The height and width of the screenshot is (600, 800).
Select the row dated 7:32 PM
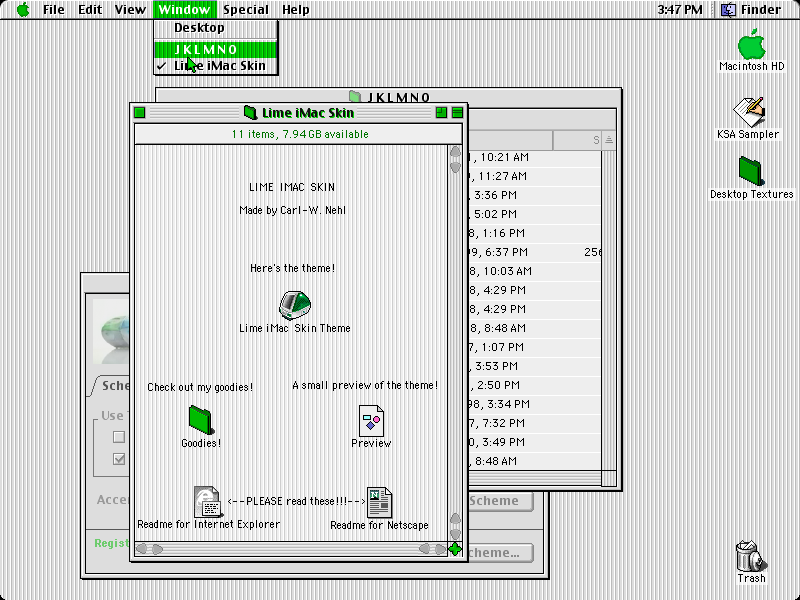click(534, 423)
